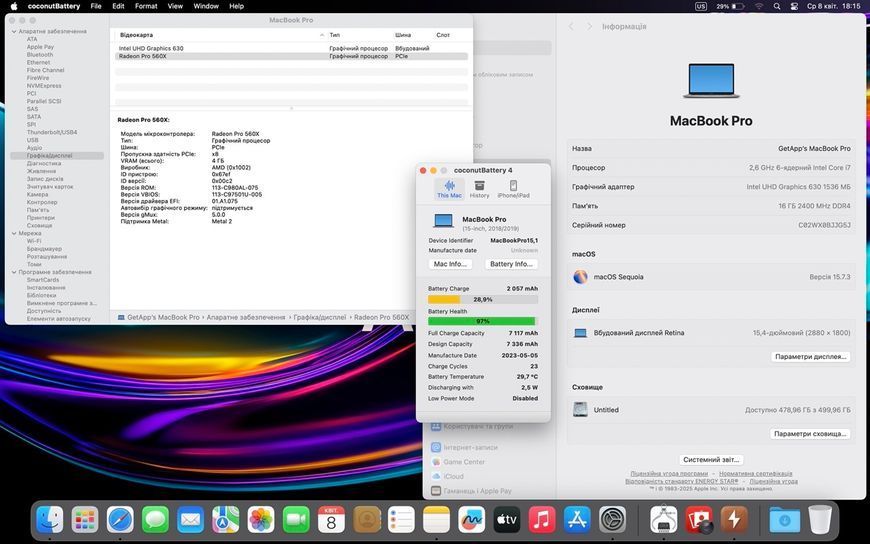Open Apple TV from the Dock

coord(507,520)
